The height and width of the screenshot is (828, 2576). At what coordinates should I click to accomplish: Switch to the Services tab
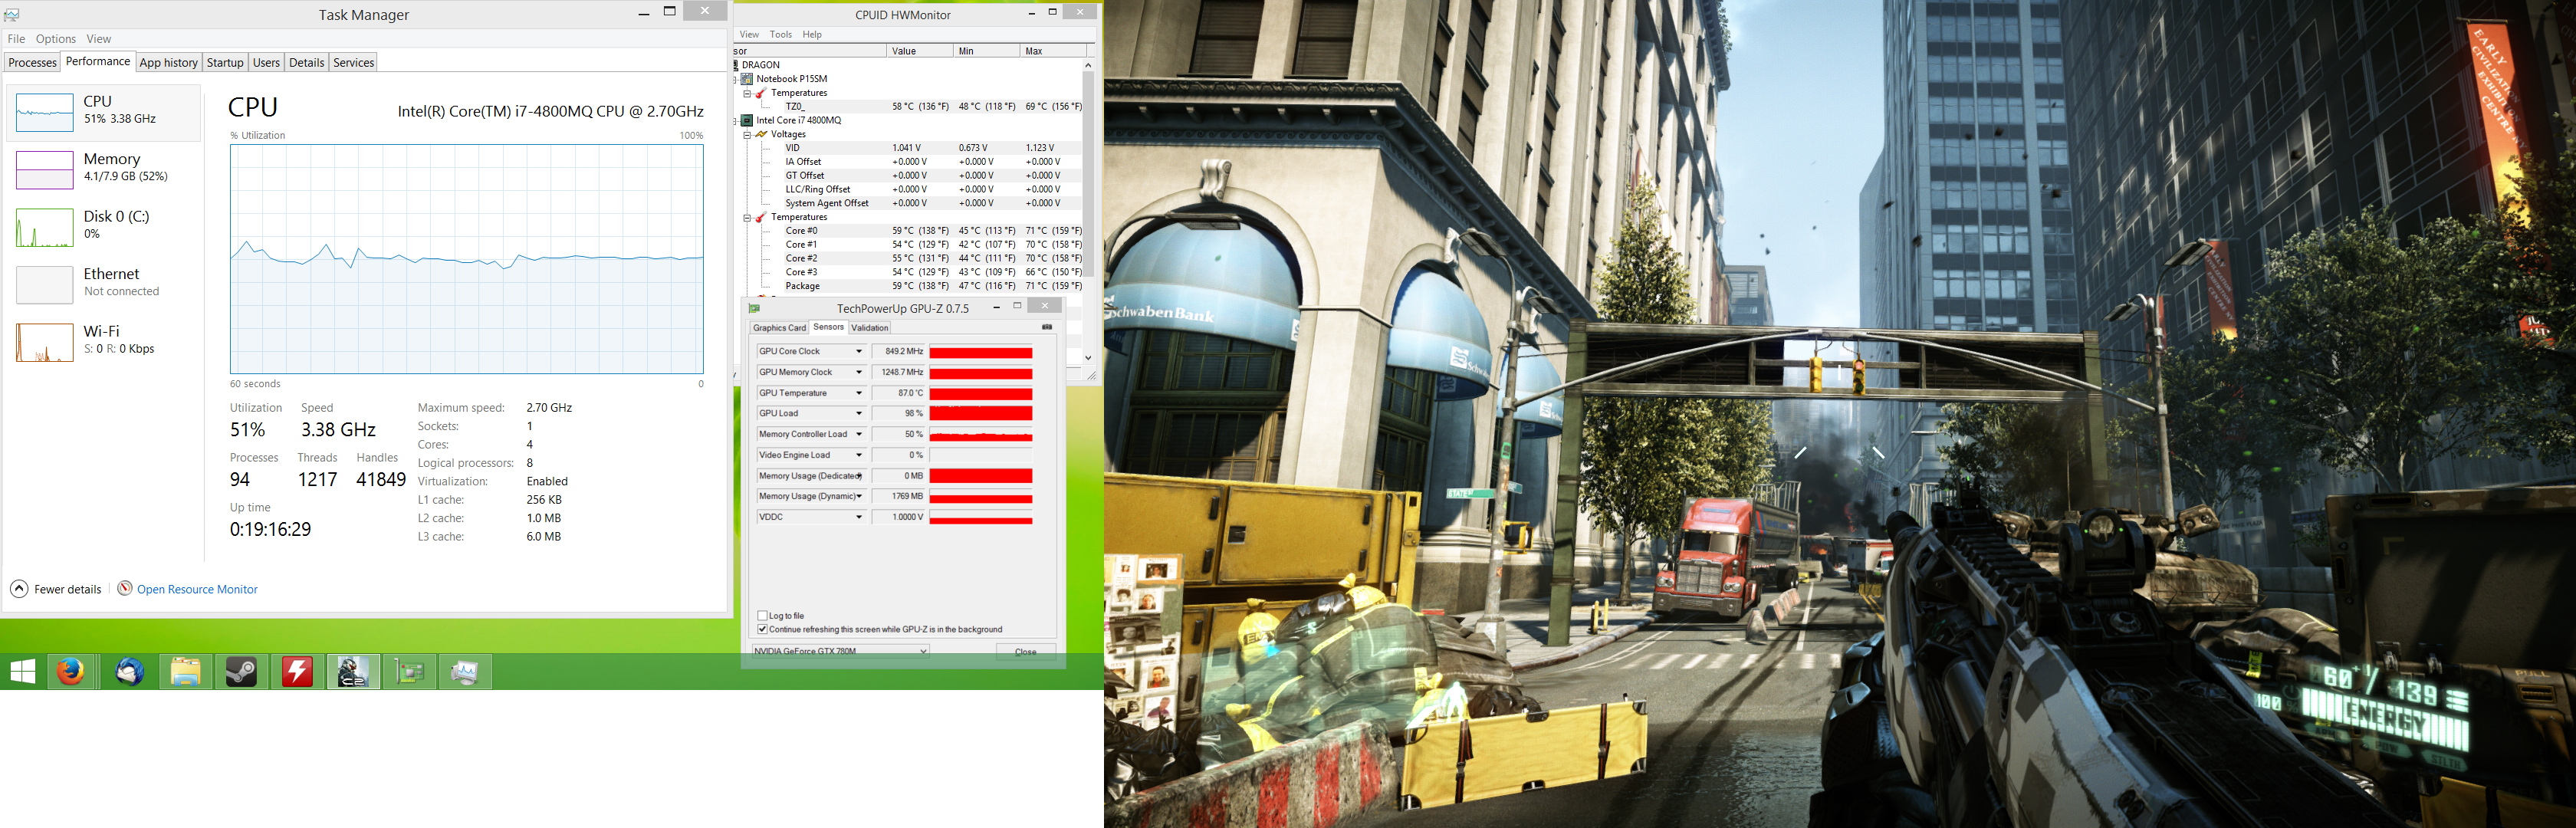tap(353, 63)
